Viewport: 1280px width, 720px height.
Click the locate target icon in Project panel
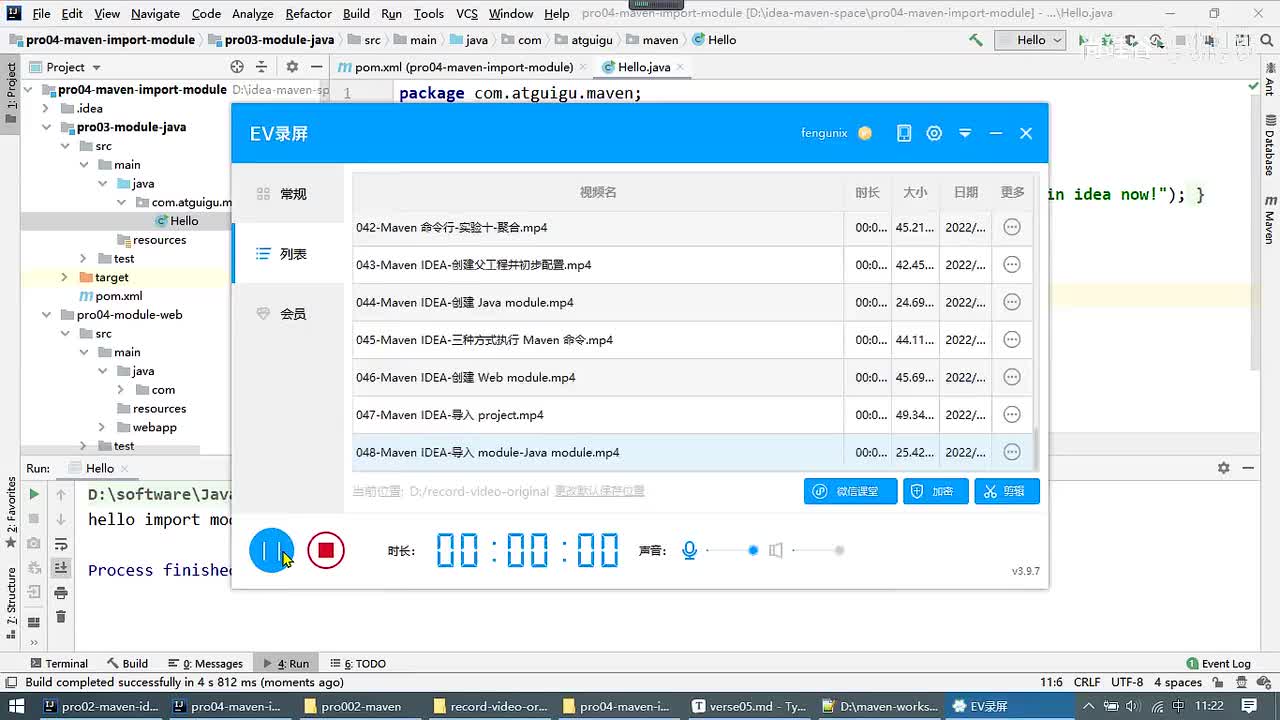[237, 67]
